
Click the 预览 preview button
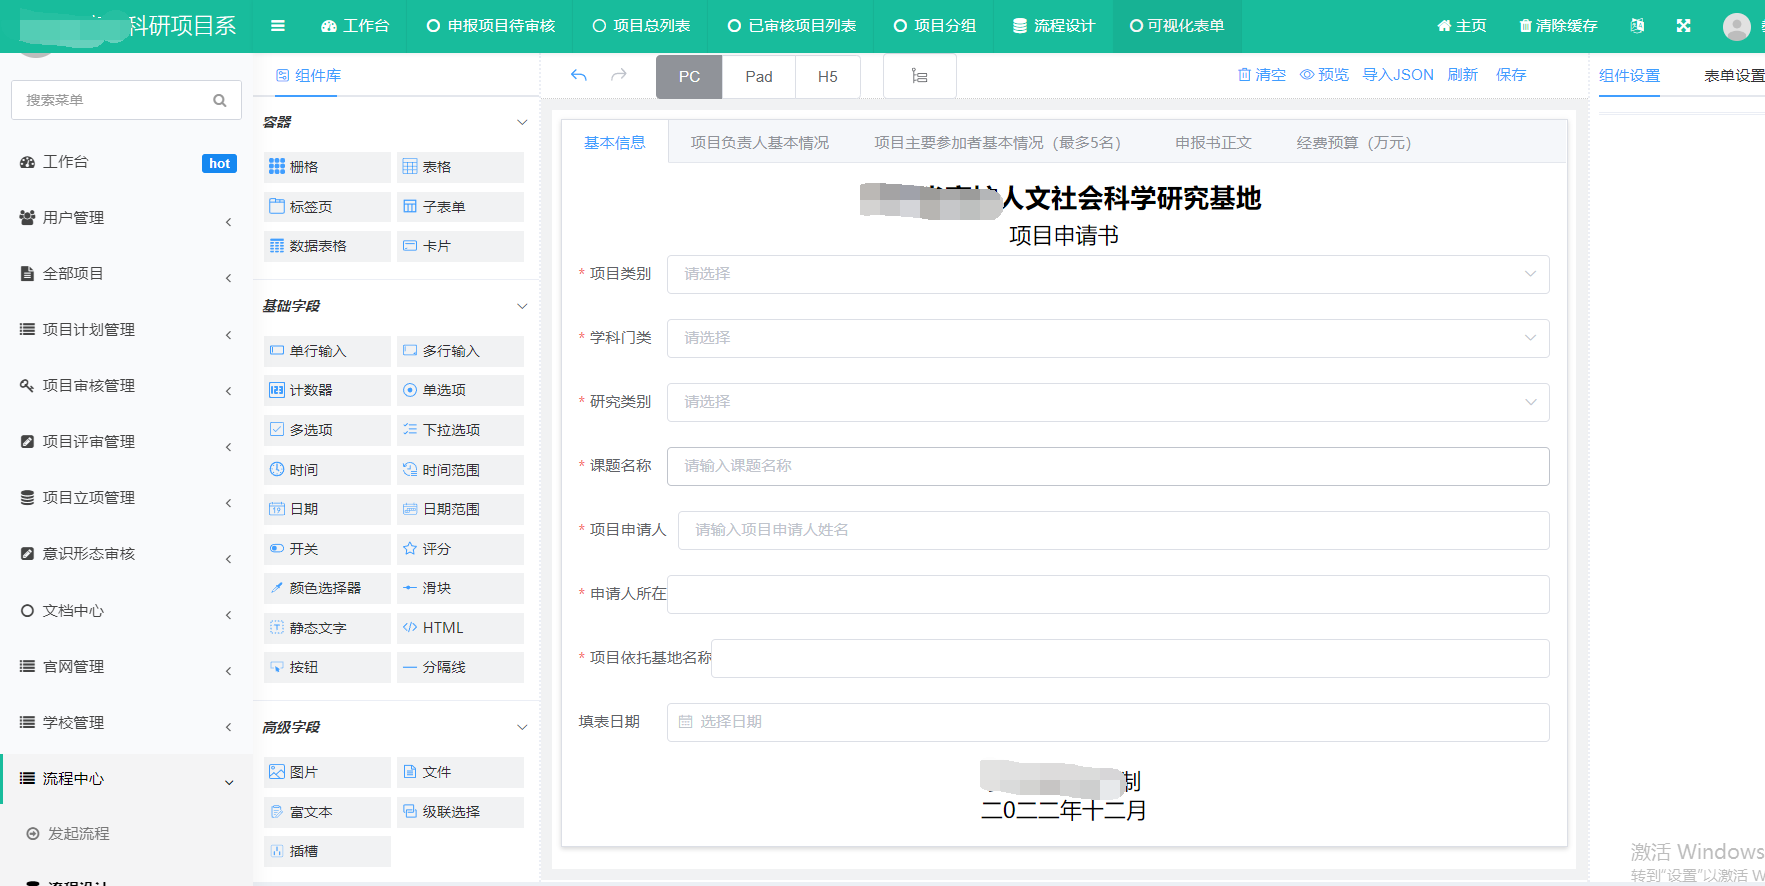click(1324, 75)
